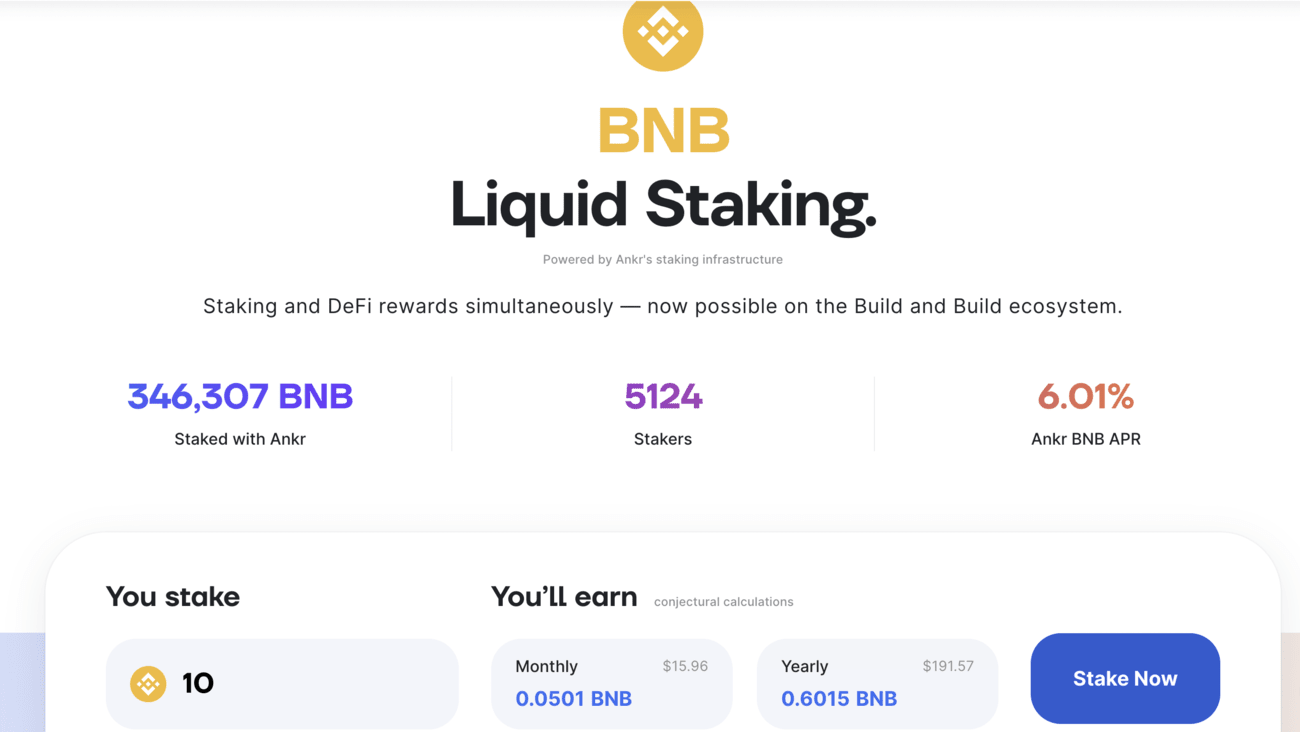Click the BNB coin icon in stake field
Image resolution: width=1300 pixels, height=732 pixels.
(x=148, y=684)
